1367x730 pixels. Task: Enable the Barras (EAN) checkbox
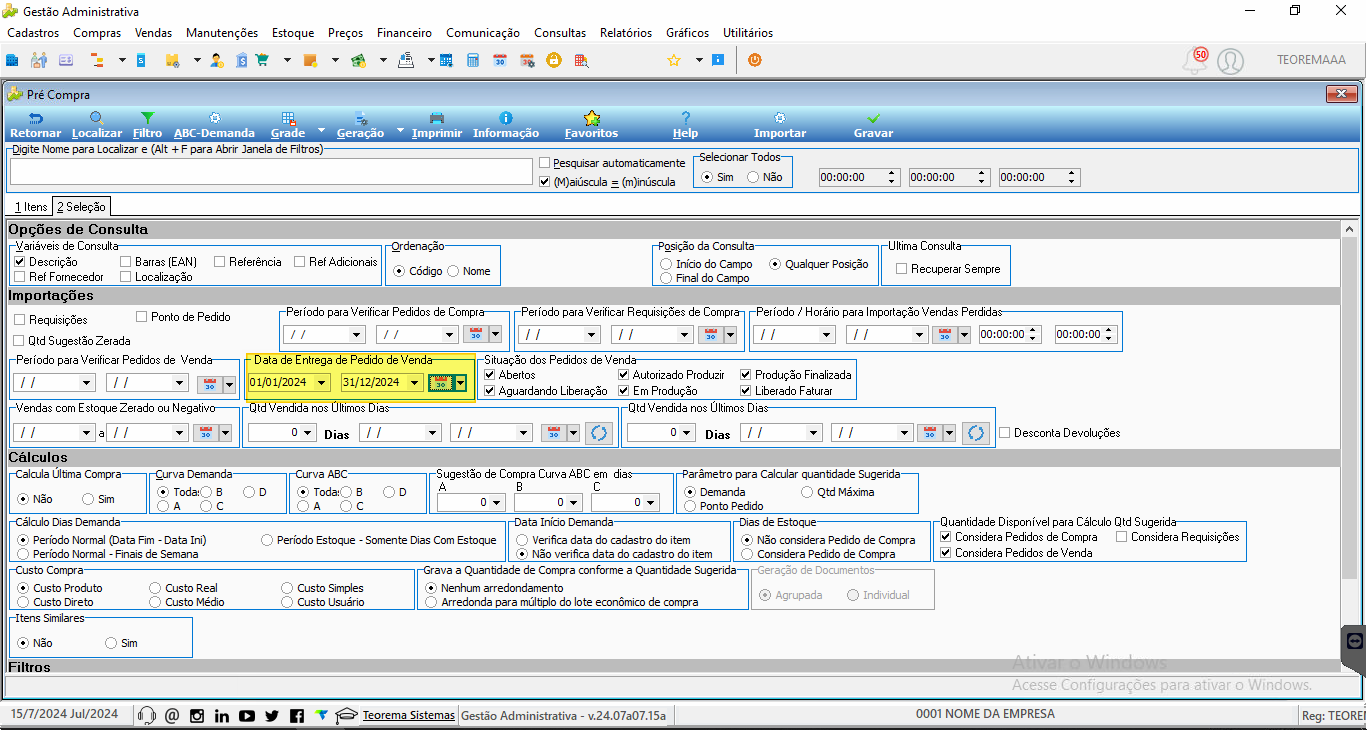[126, 262]
